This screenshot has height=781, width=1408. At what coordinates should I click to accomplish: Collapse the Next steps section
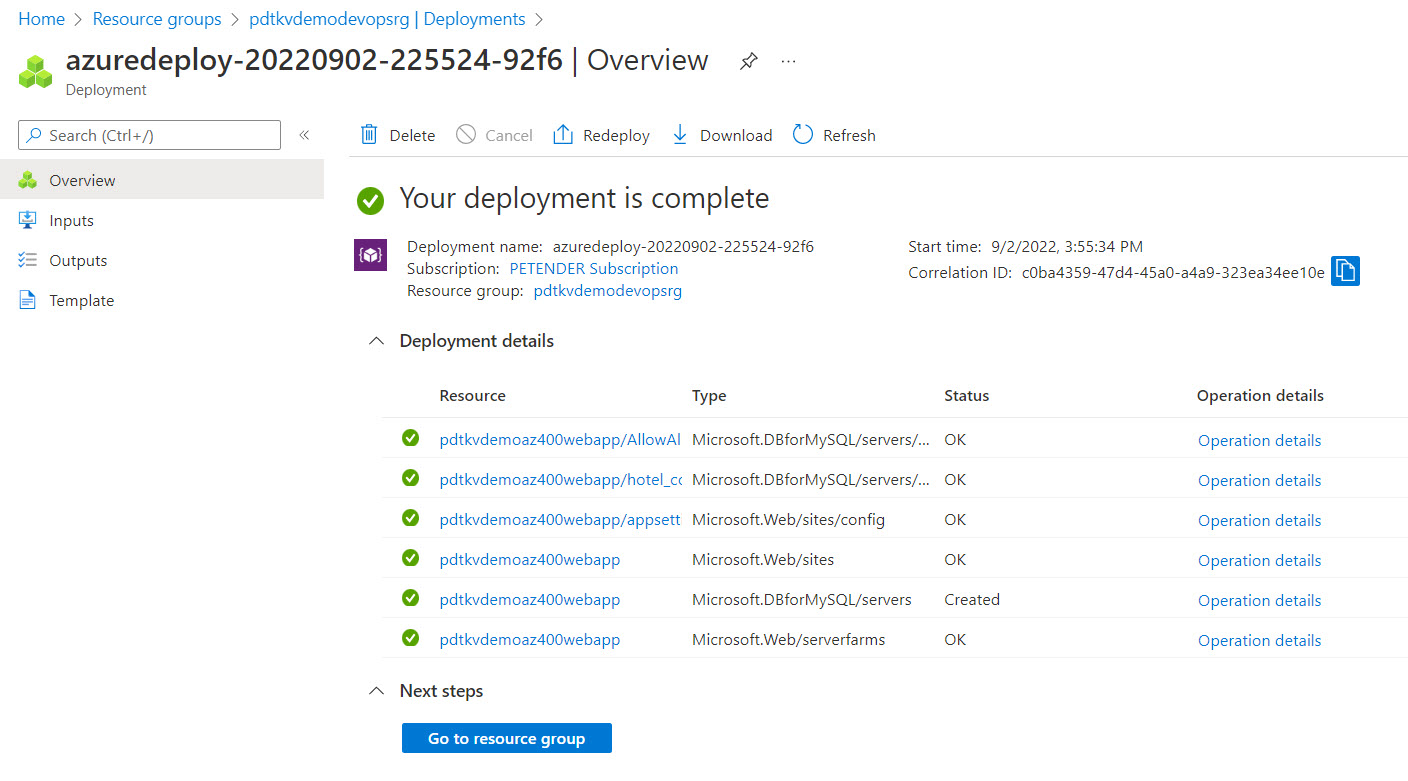[376, 690]
